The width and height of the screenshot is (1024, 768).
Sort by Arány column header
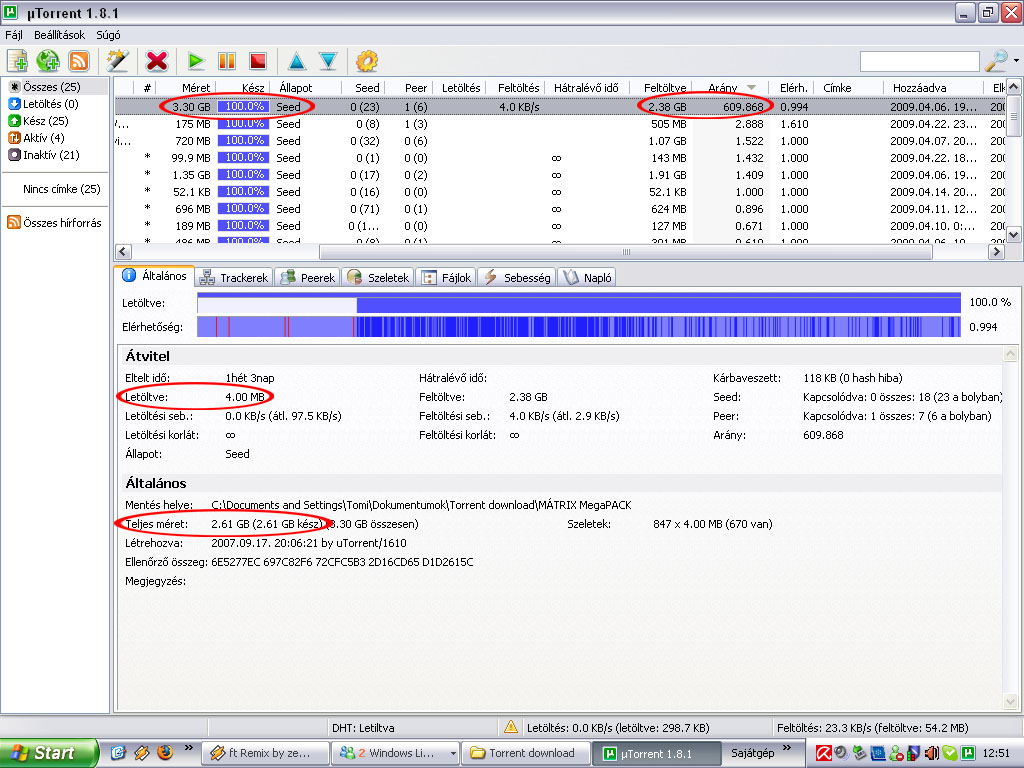click(730, 88)
